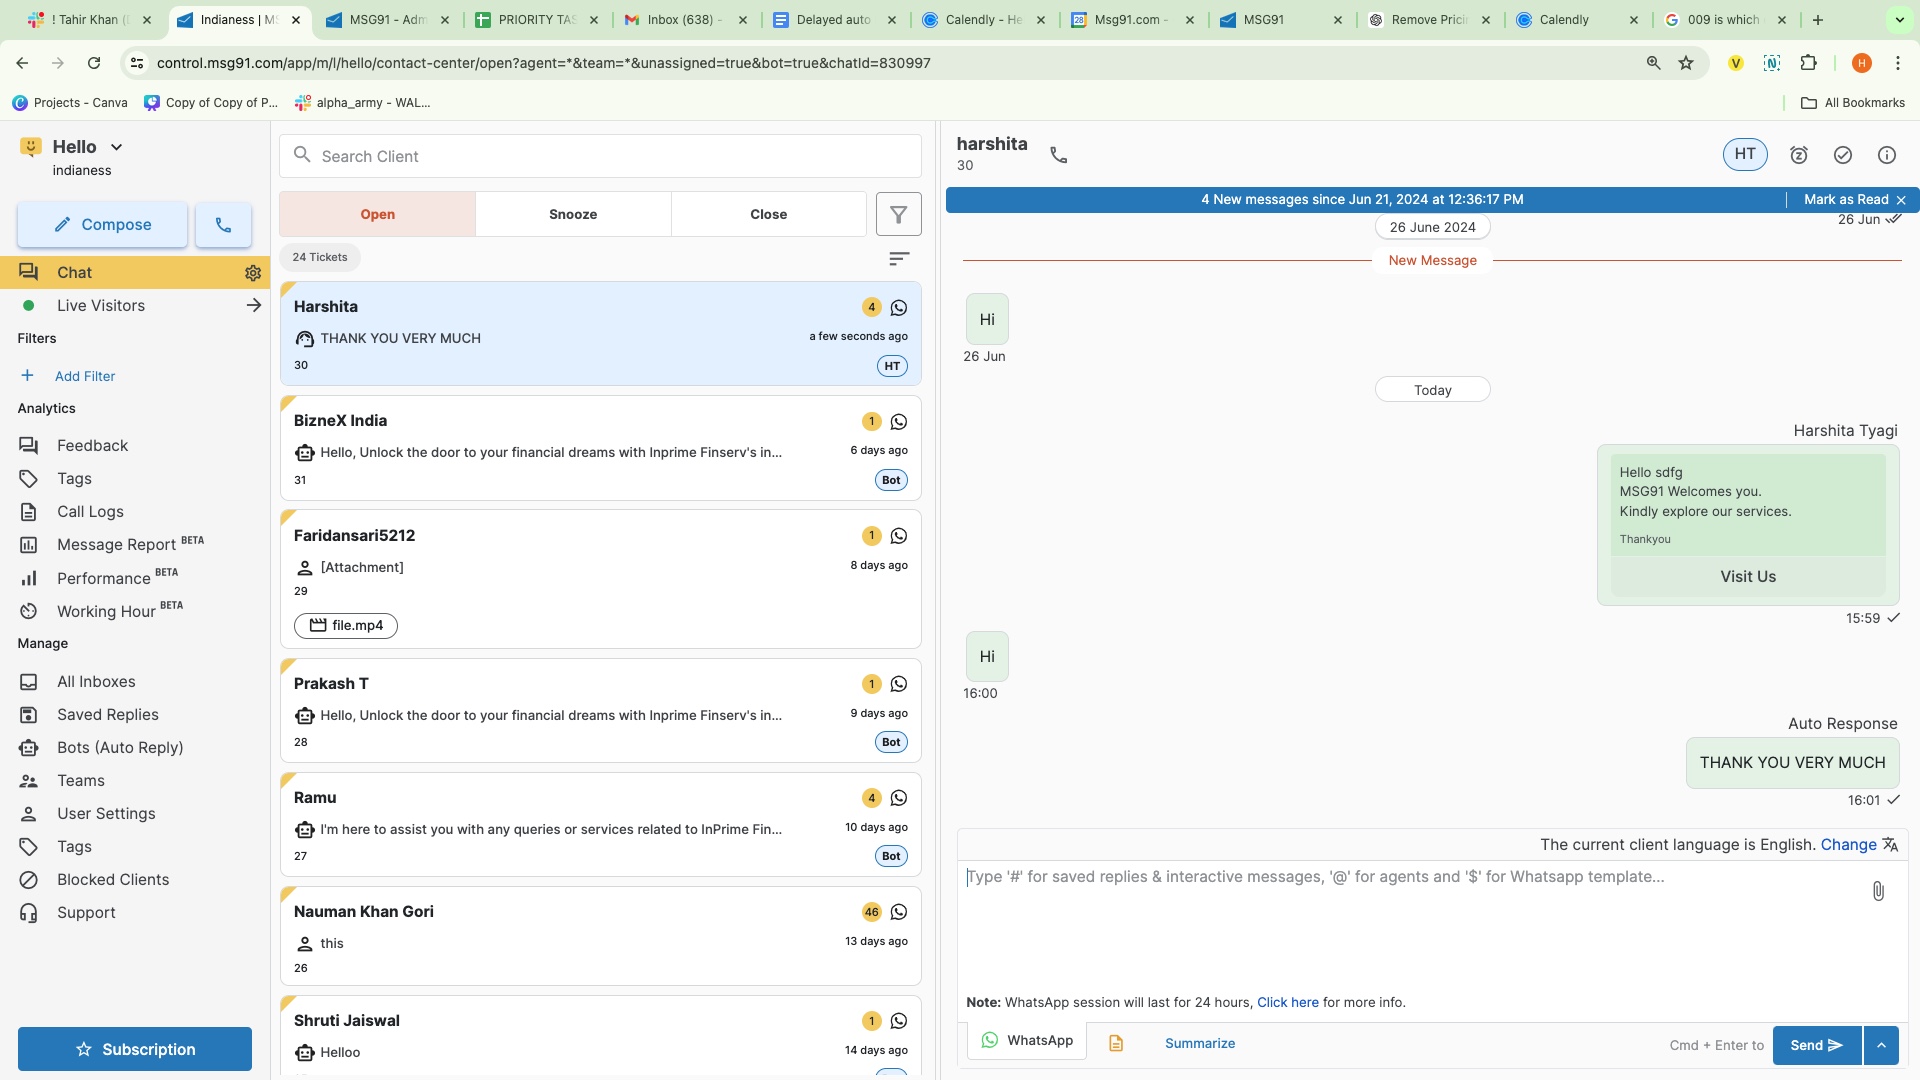Screen dimensions: 1920x1080
Task: Open the Ramu ticket
Action: [600, 824]
